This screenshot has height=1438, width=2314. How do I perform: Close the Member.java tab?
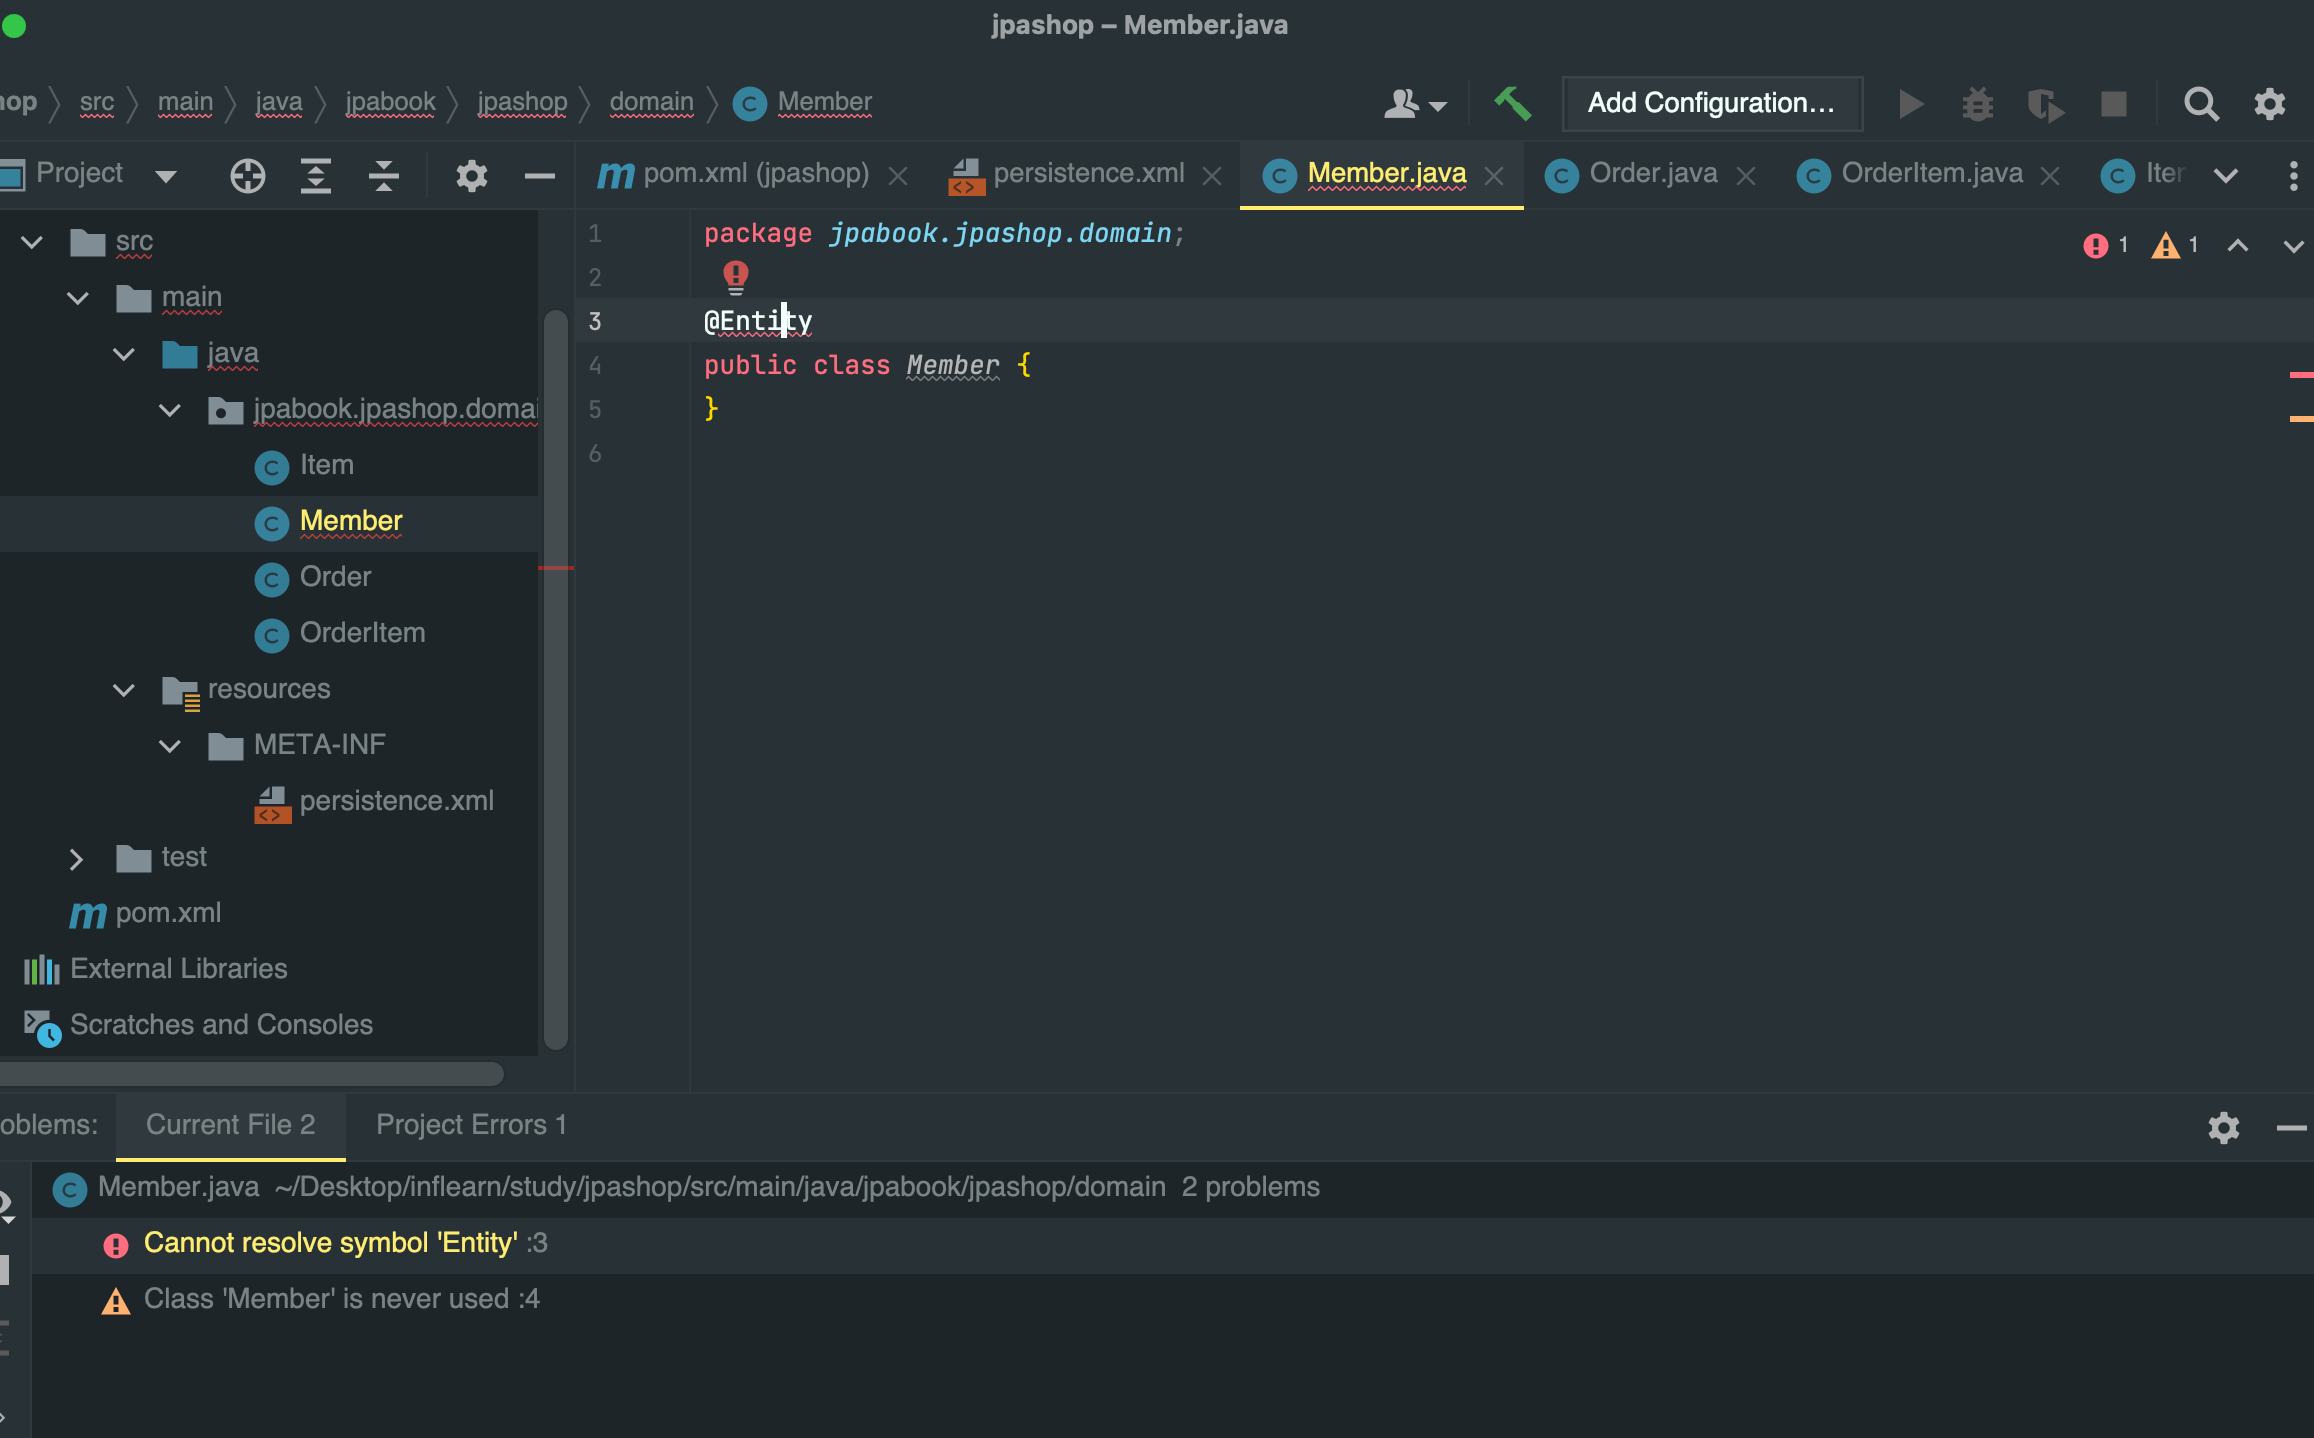pos(1494,176)
